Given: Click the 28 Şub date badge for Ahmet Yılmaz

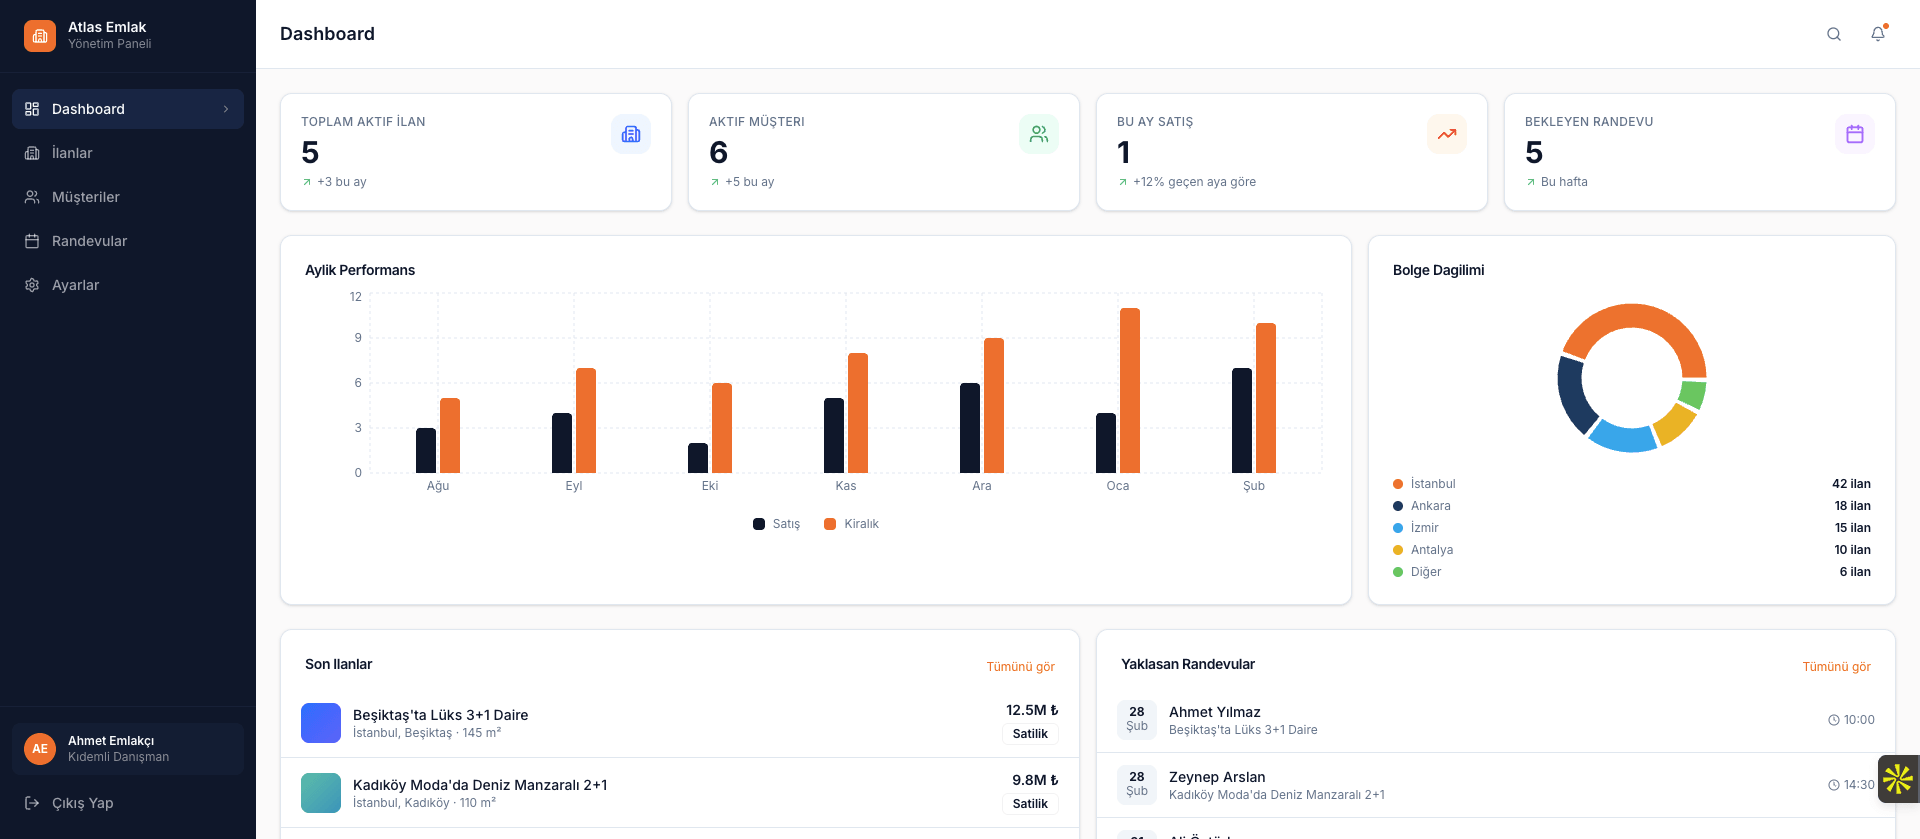Looking at the screenshot, I should [x=1137, y=719].
